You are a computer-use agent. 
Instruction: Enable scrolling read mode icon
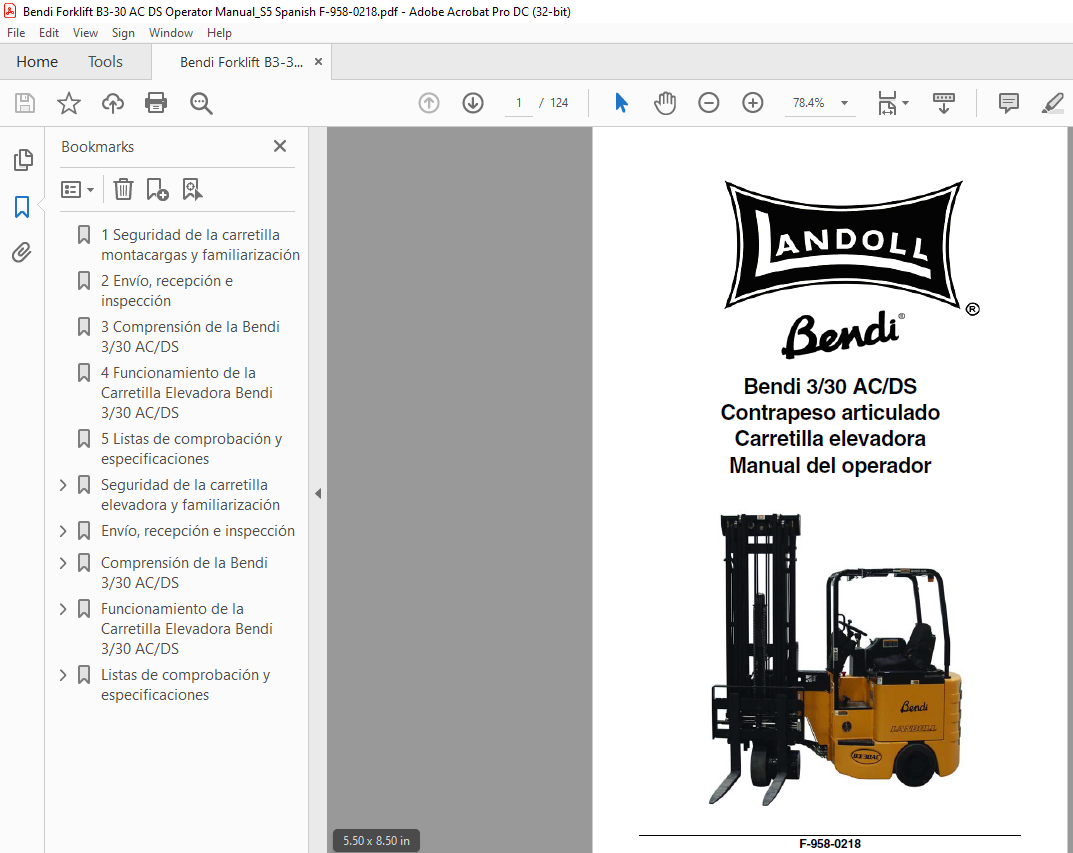point(944,103)
